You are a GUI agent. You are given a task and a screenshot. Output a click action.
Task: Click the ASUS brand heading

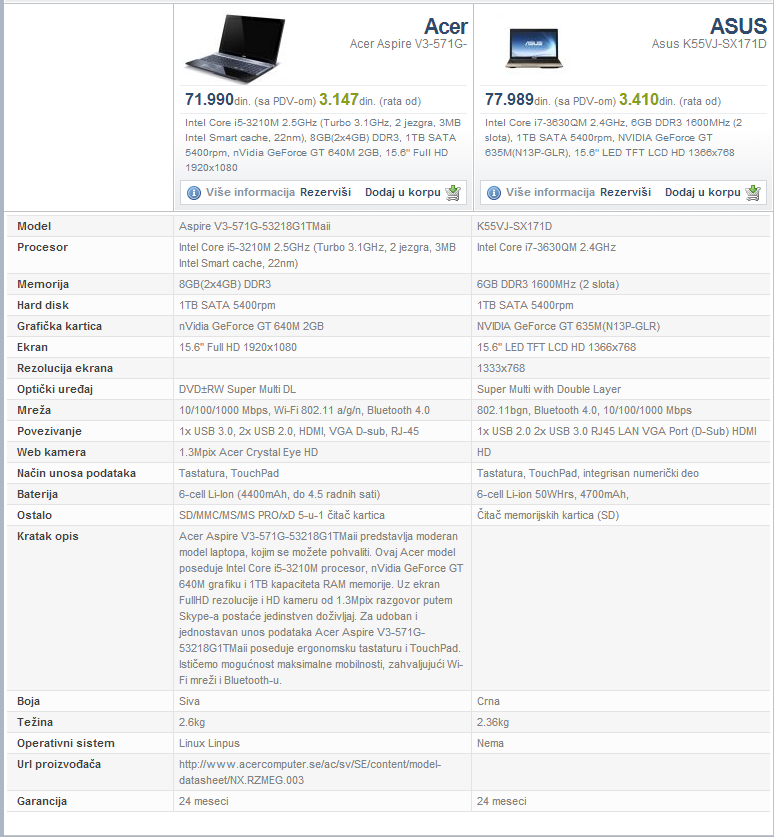pos(738,26)
